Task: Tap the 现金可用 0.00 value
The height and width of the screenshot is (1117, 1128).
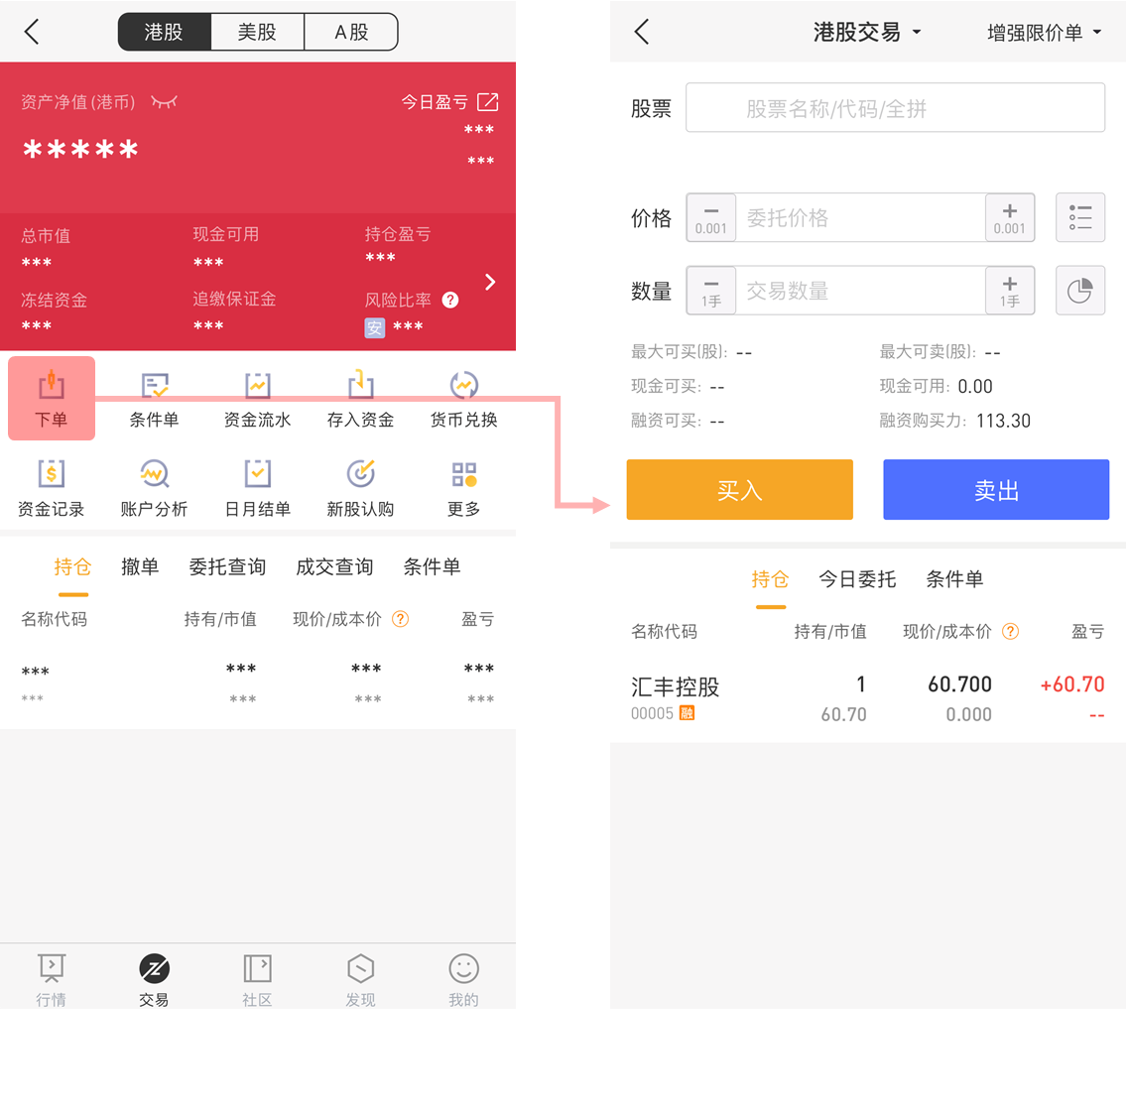Action: [x=975, y=387]
